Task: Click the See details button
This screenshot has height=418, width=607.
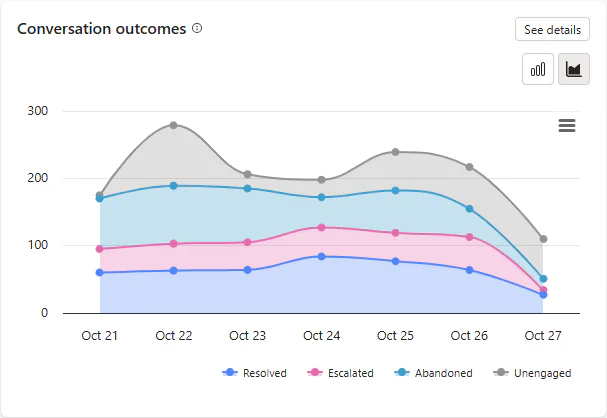Action: pyautogui.click(x=552, y=29)
